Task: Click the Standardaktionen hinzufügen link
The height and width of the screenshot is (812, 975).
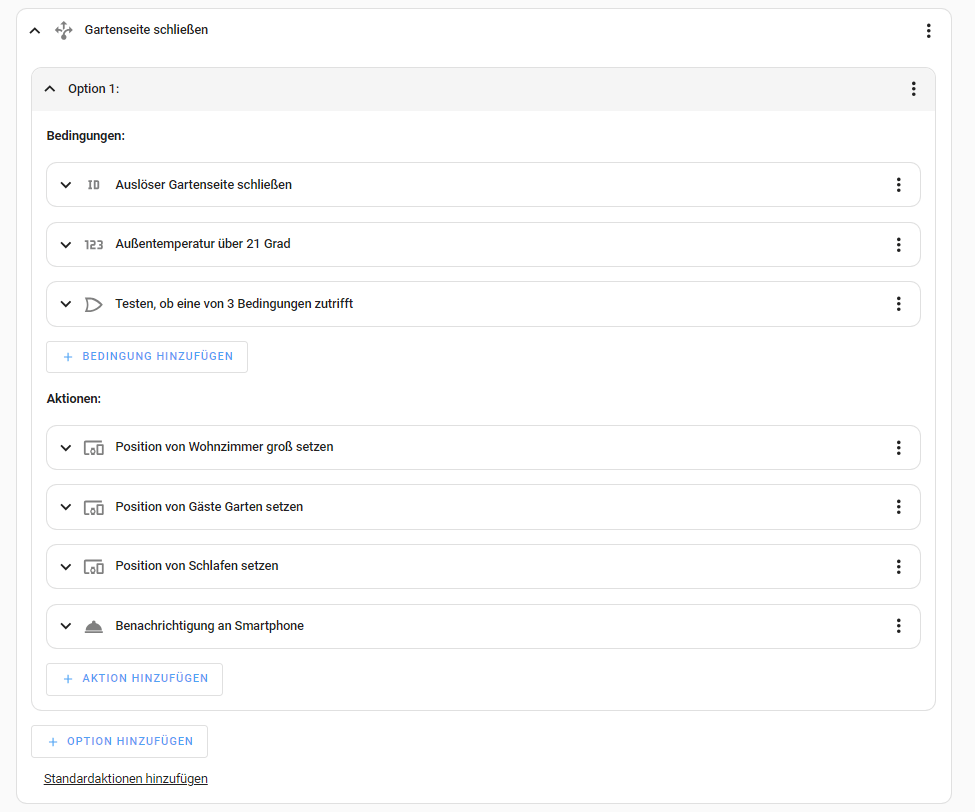Action: (126, 779)
